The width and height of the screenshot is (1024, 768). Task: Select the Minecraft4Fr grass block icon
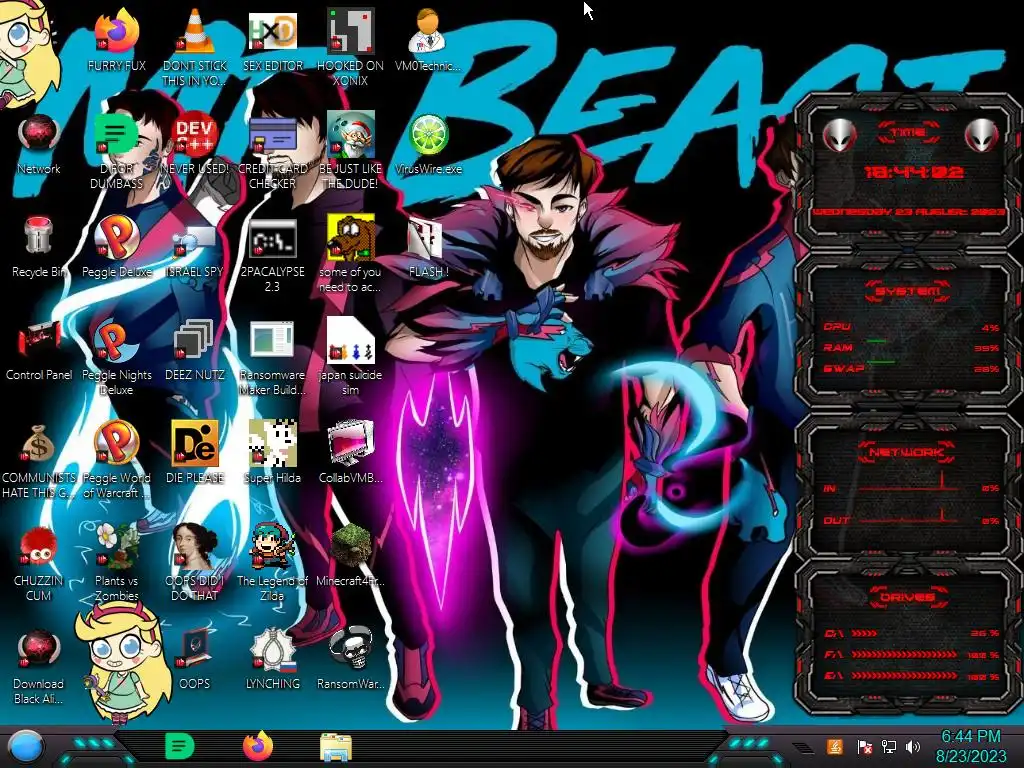pos(350,545)
